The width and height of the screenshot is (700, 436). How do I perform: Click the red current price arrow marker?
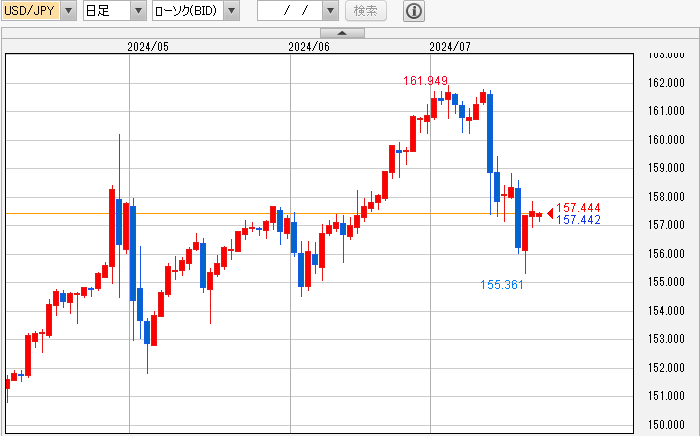pos(550,214)
